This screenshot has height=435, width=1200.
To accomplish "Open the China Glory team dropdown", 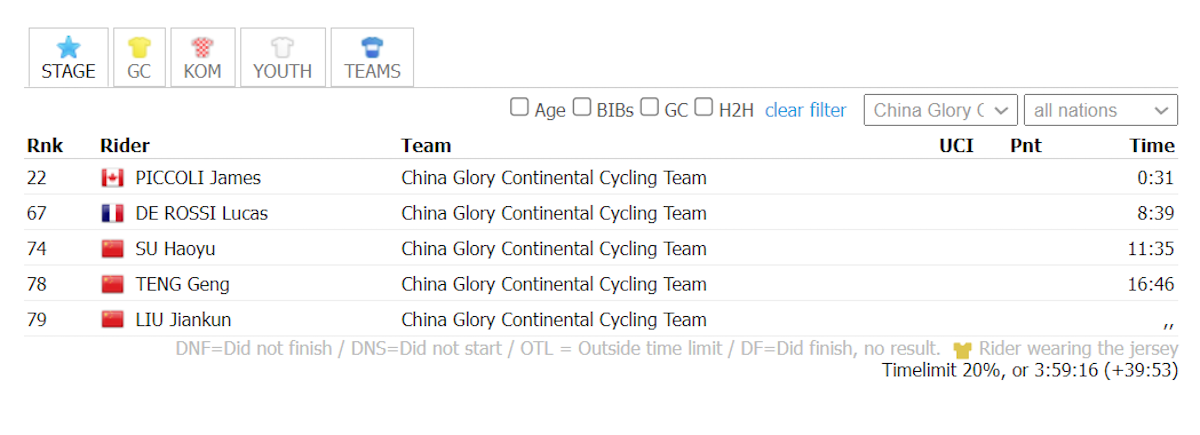I will 941,110.
